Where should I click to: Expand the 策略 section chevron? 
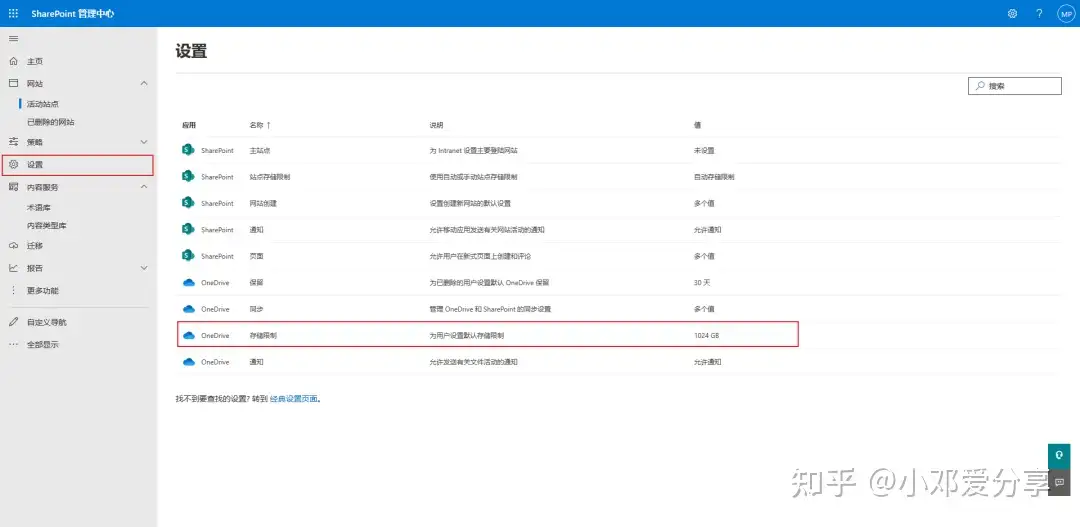144,142
